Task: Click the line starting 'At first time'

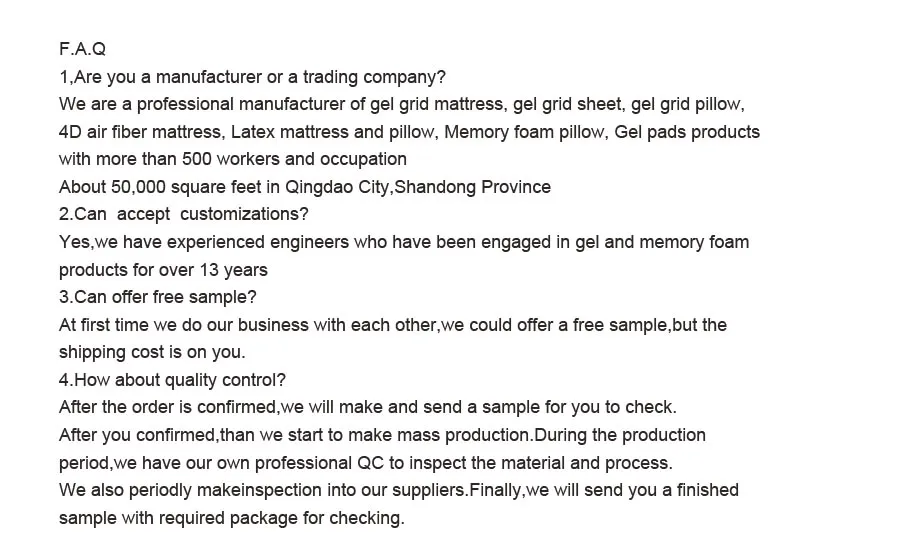Action: (392, 325)
